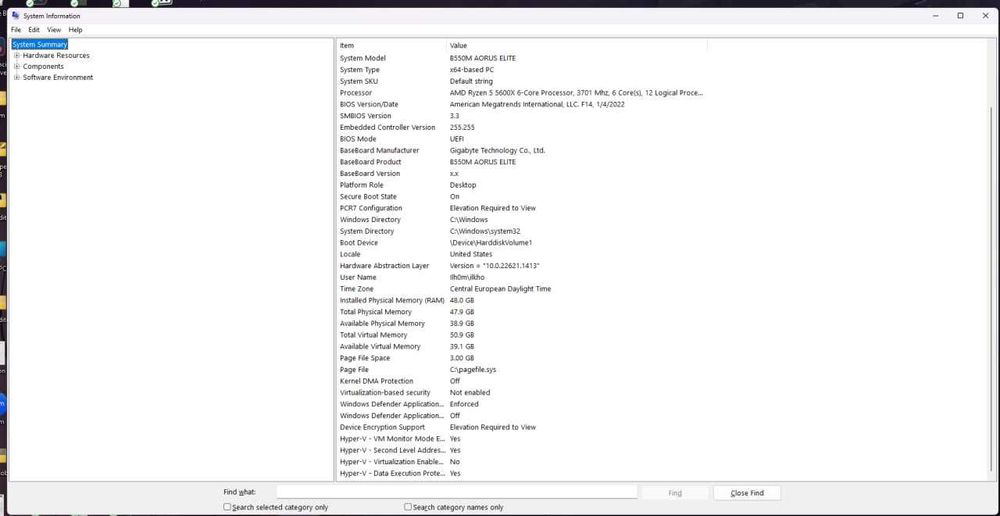Enable Search category names only checkbox
Viewport: 1000px width, 516px height.
(x=408, y=507)
